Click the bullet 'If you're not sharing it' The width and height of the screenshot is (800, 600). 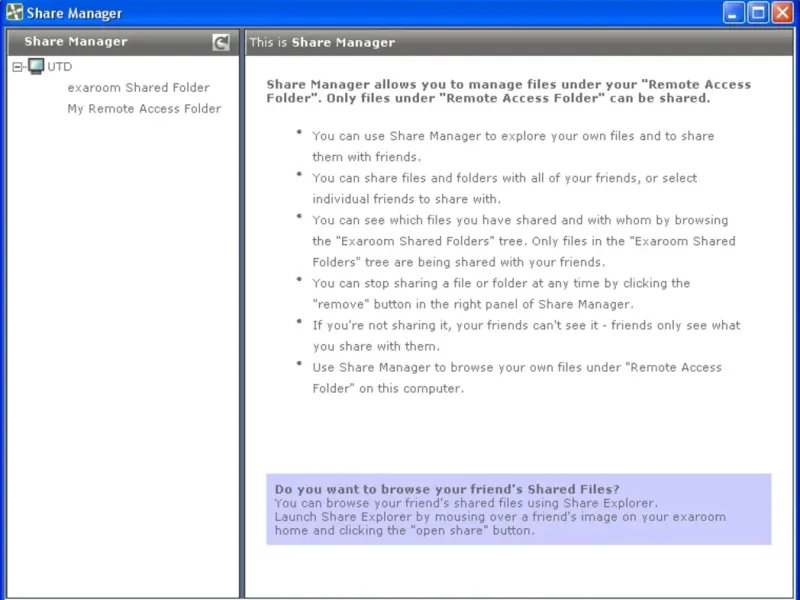526,336
